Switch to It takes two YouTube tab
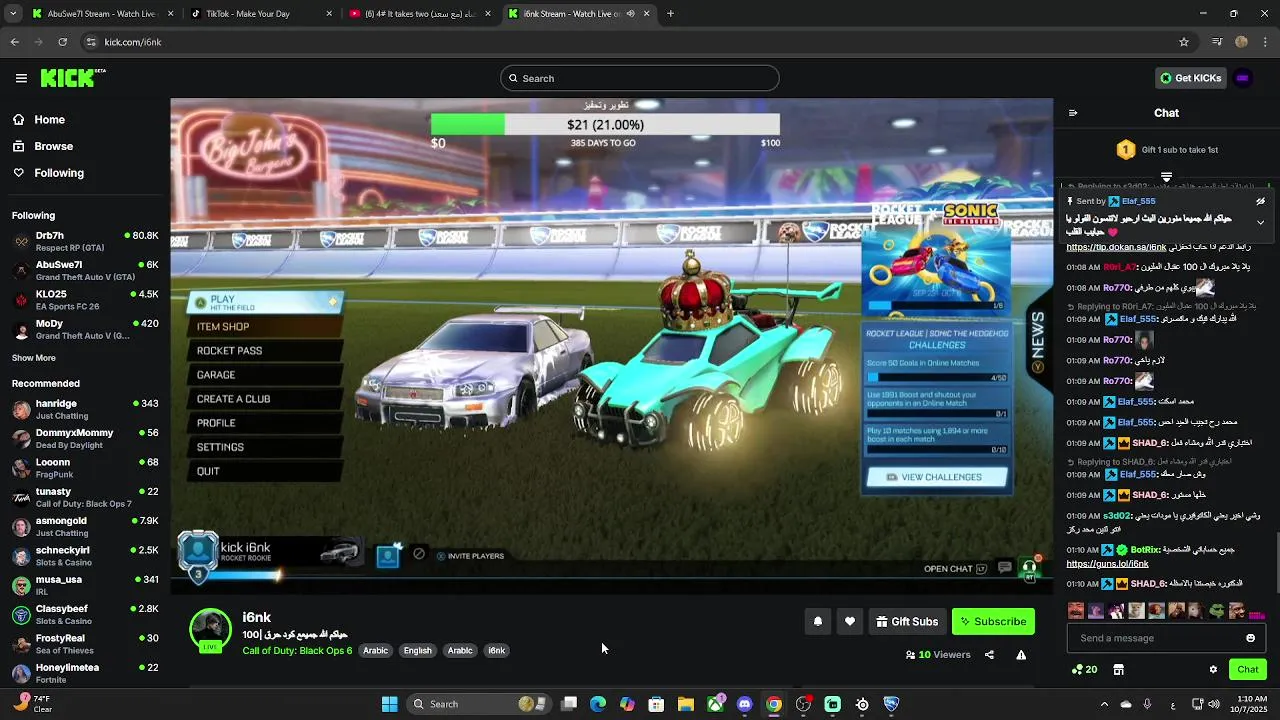The height and width of the screenshot is (720, 1280). 420,14
